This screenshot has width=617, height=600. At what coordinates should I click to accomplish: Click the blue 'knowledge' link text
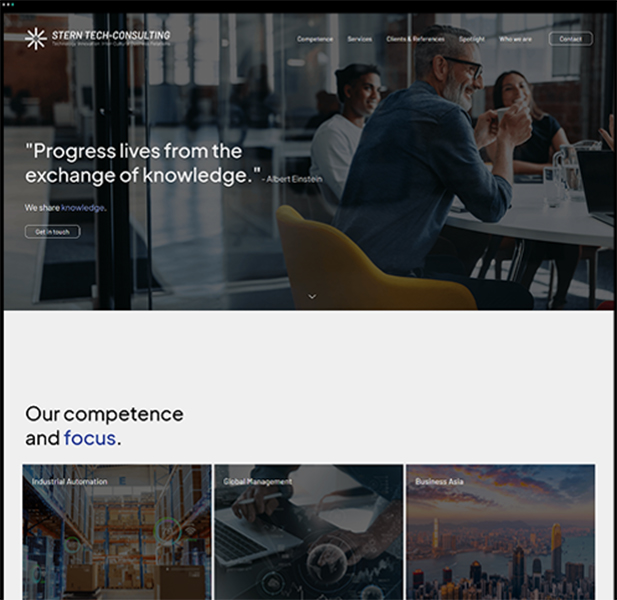point(83,208)
